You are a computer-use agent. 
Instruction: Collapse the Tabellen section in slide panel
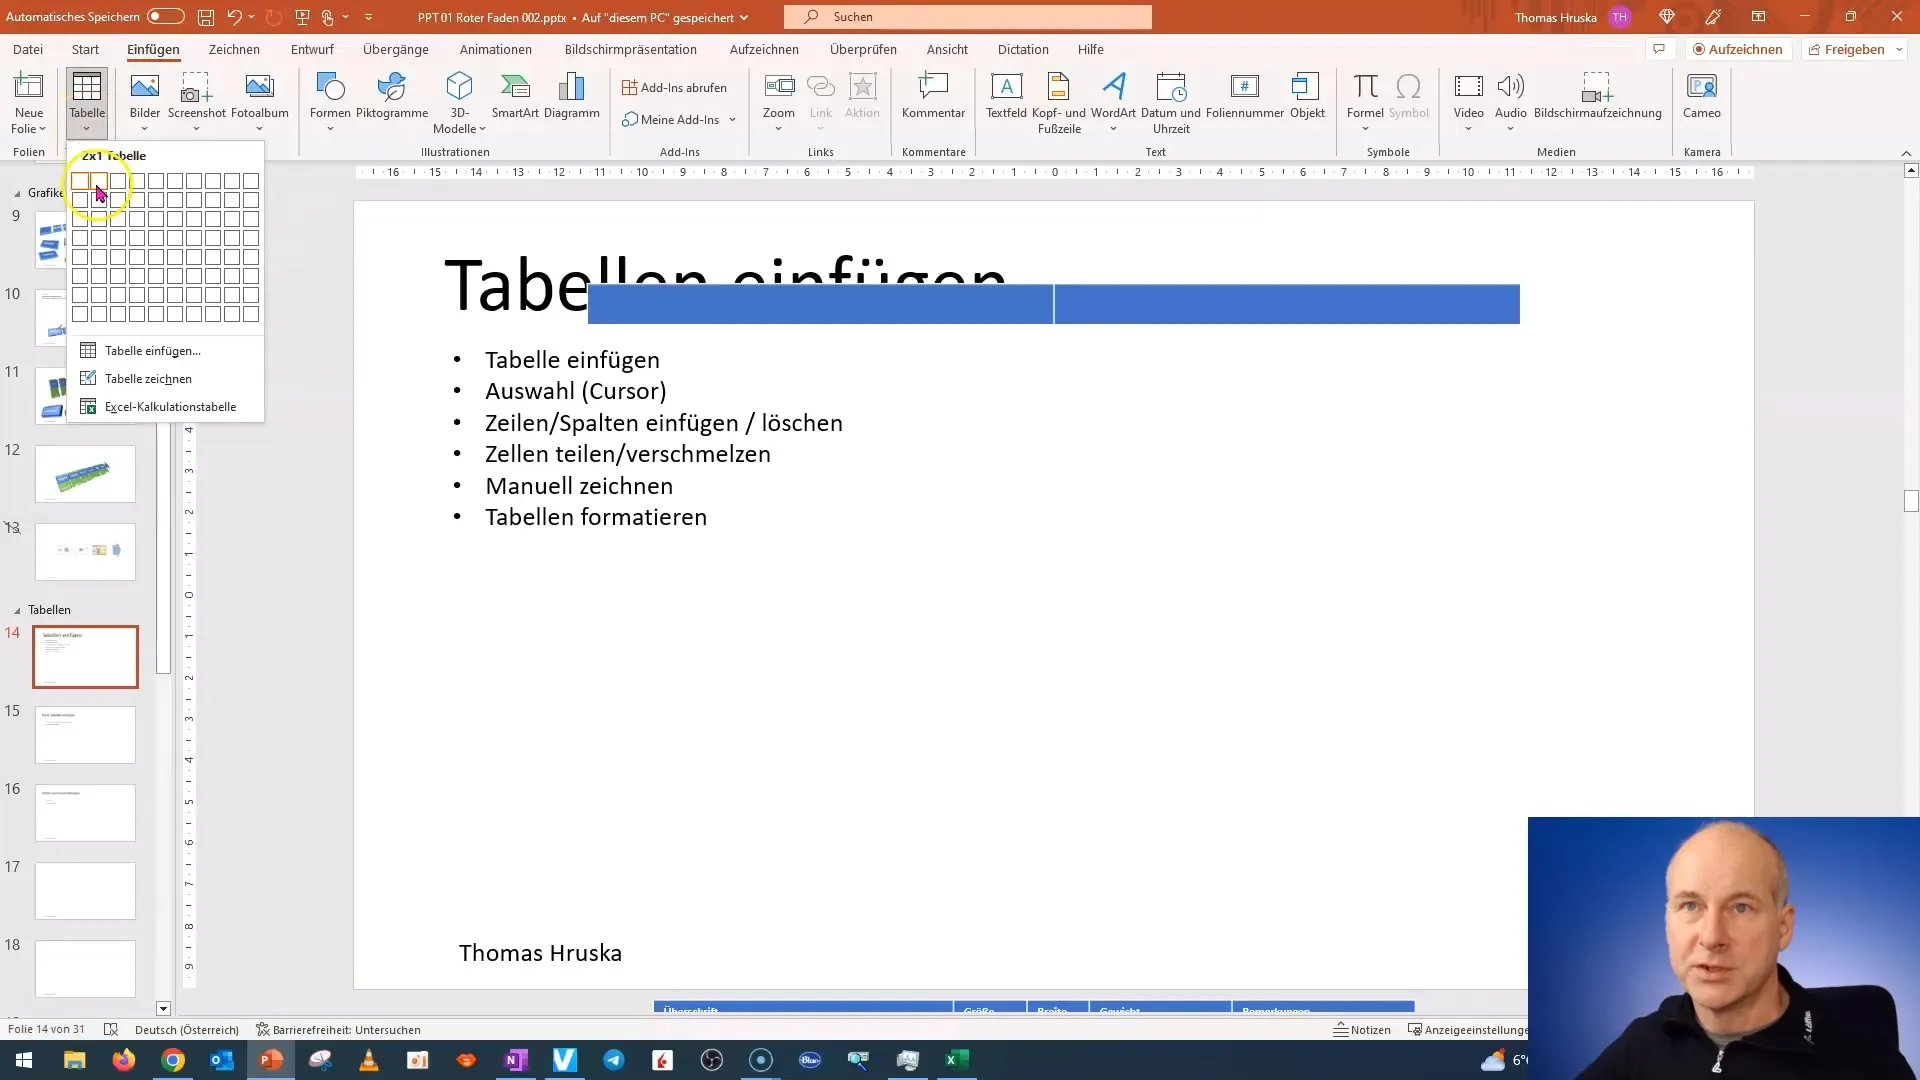point(17,610)
